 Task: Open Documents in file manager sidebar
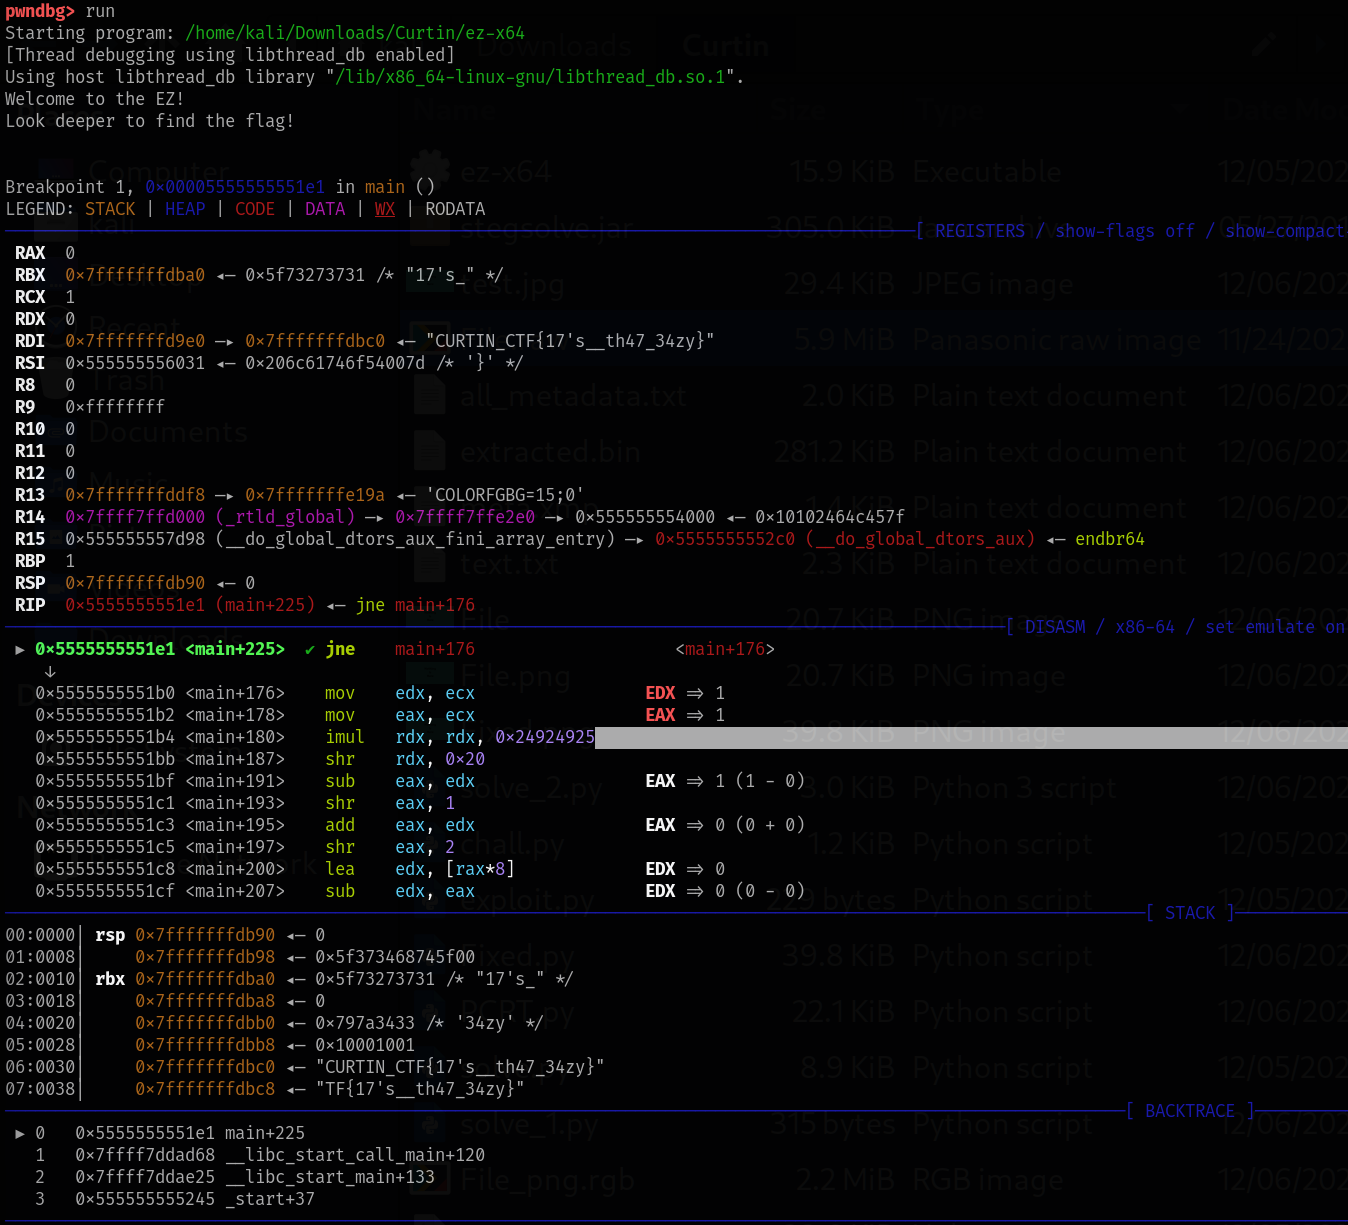[x=168, y=432]
